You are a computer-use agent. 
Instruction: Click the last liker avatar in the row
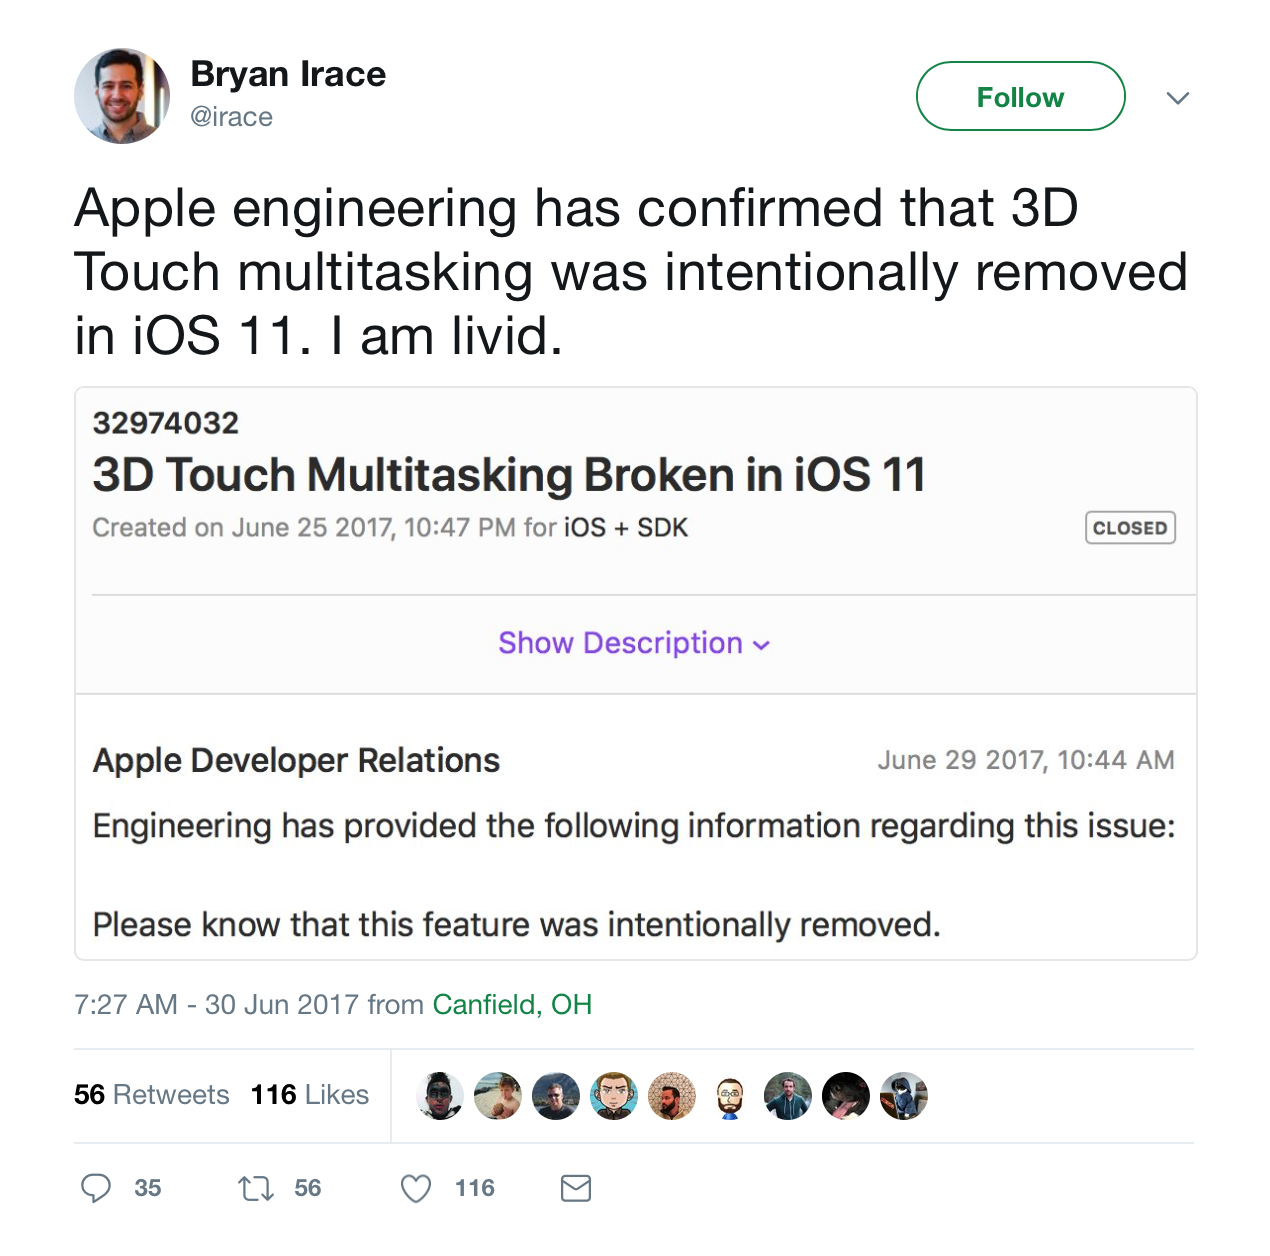point(904,1096)
